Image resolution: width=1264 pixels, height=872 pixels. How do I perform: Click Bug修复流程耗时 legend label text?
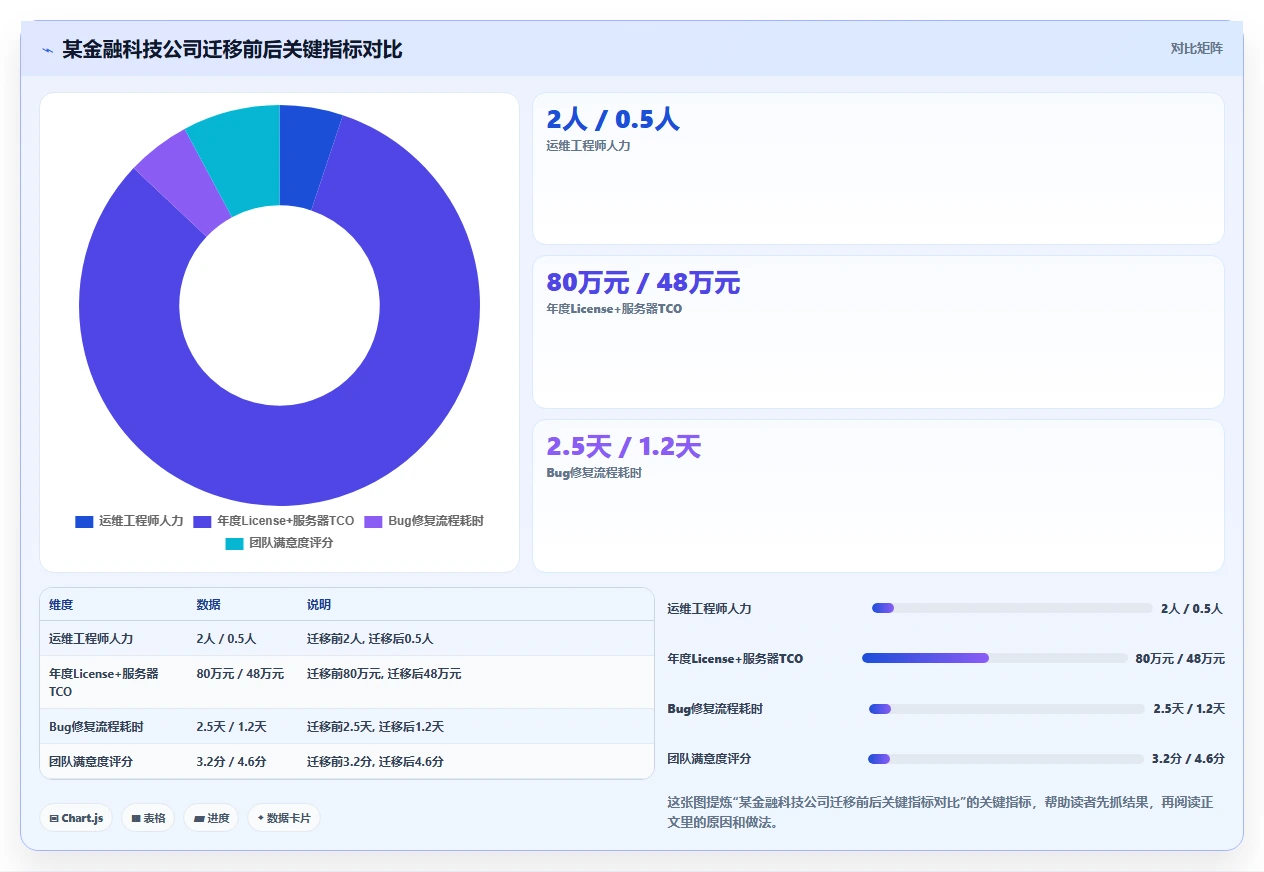[436, 522]
